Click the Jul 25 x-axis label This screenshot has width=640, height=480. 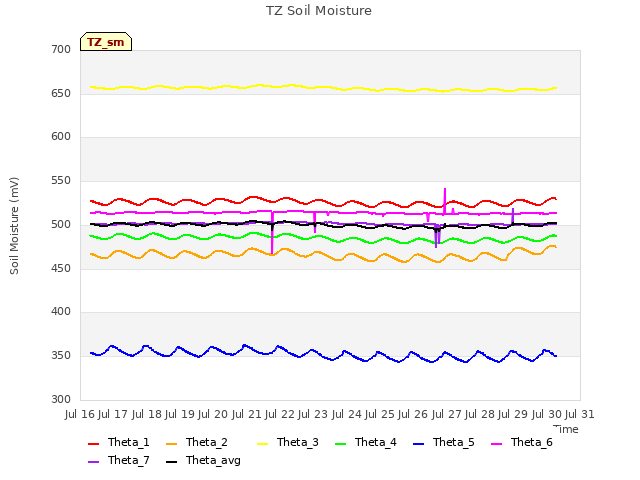tap(380, 414)
